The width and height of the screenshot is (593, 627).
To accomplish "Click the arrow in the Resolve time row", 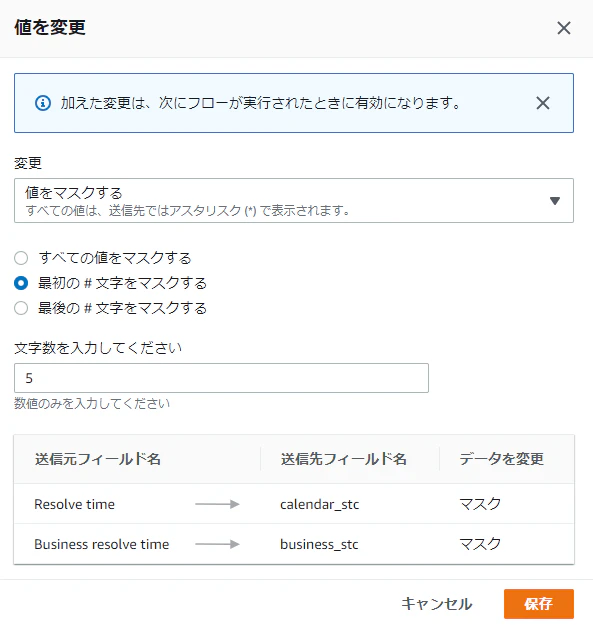I will tap(217, 504).
